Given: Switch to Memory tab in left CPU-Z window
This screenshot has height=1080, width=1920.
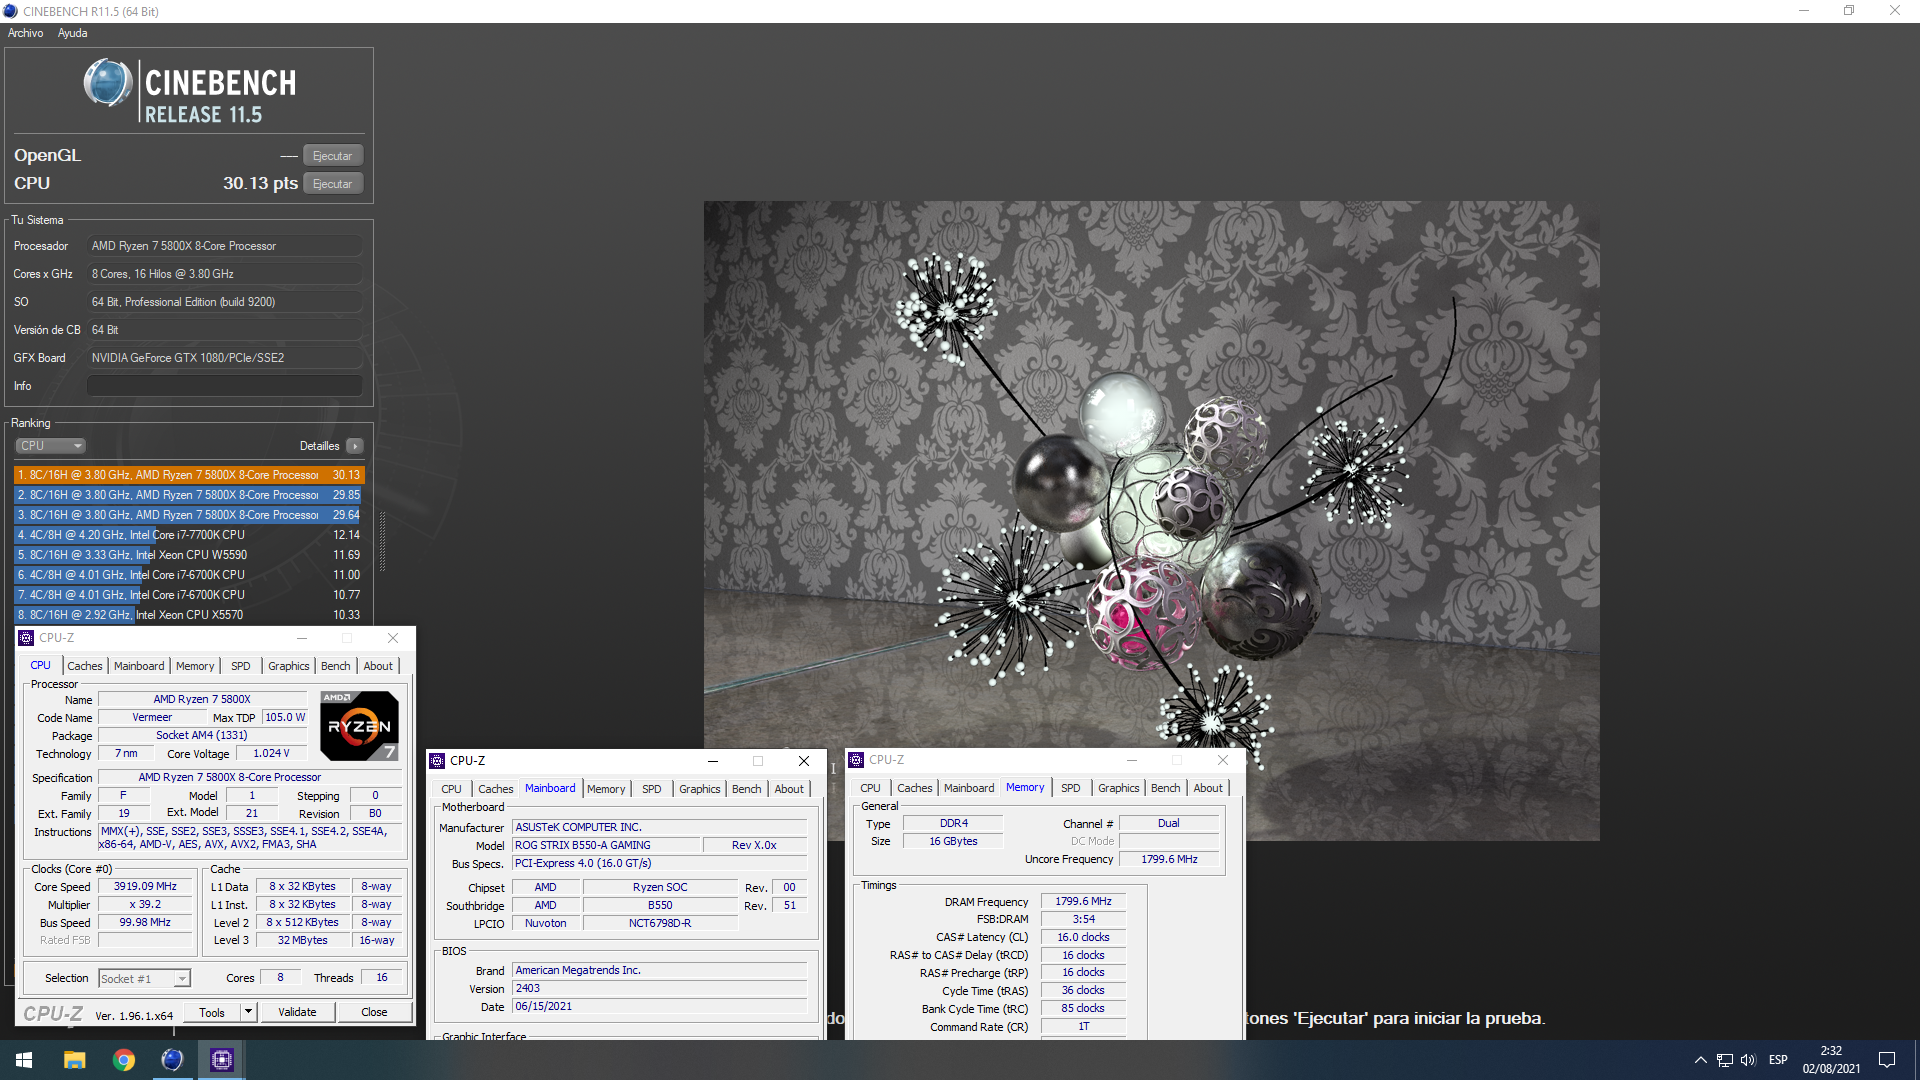Looking at the screenshot, I should click(195, 666).
